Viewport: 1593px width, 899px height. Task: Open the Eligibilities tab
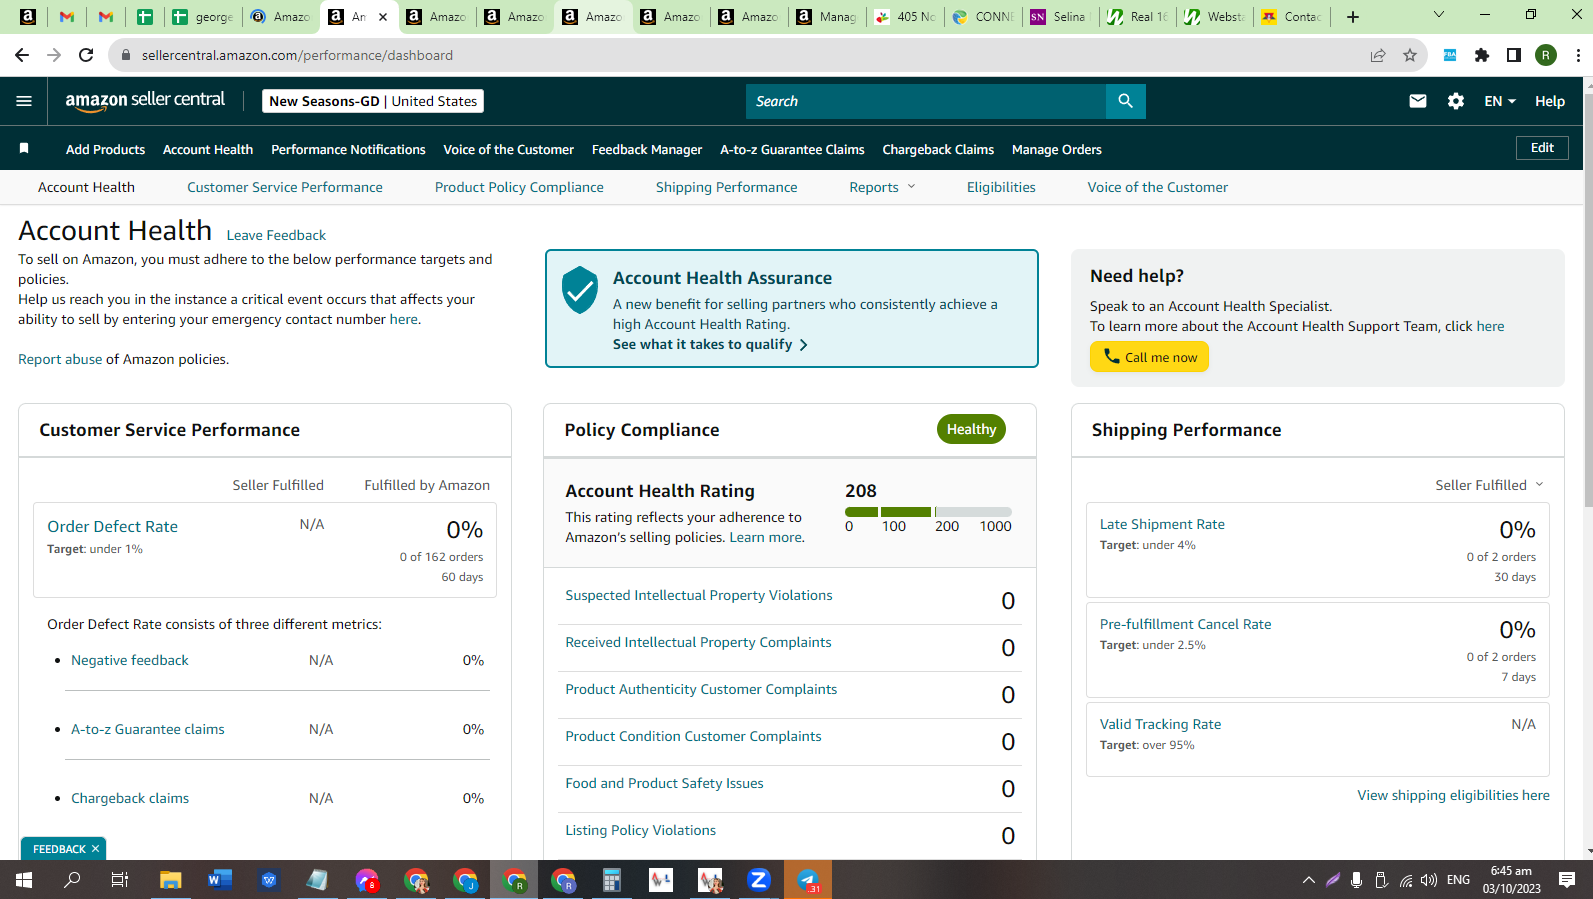click(1001, 187)
